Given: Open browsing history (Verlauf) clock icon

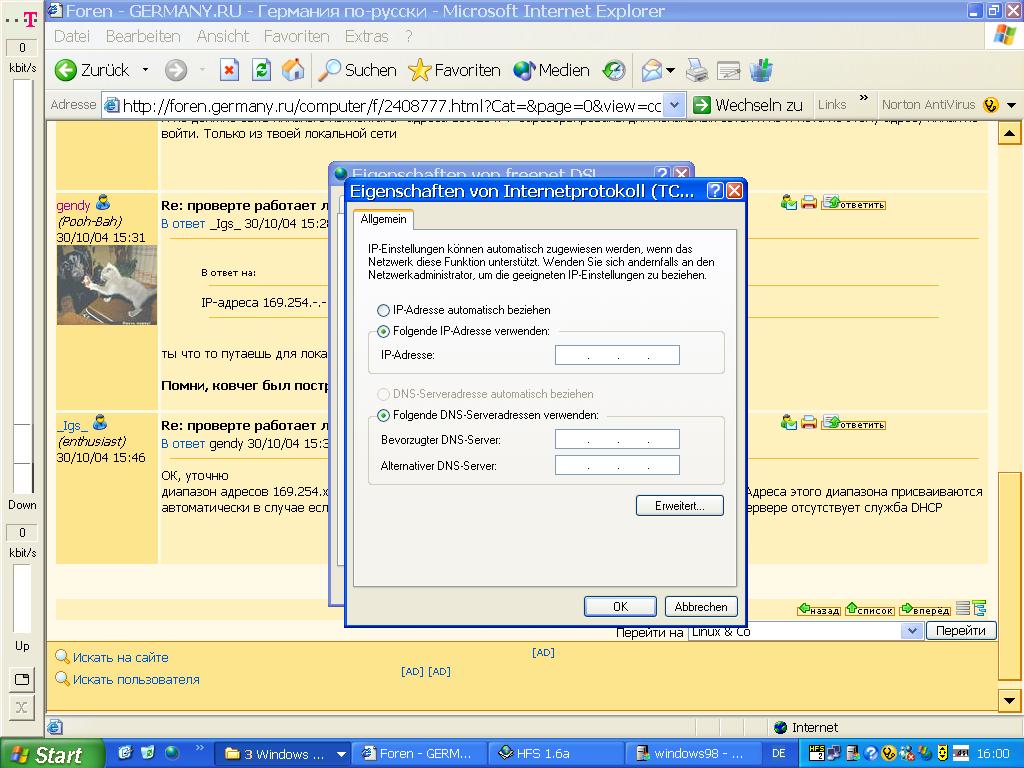Looking at the screenshot, I should (x=614, y=70).
